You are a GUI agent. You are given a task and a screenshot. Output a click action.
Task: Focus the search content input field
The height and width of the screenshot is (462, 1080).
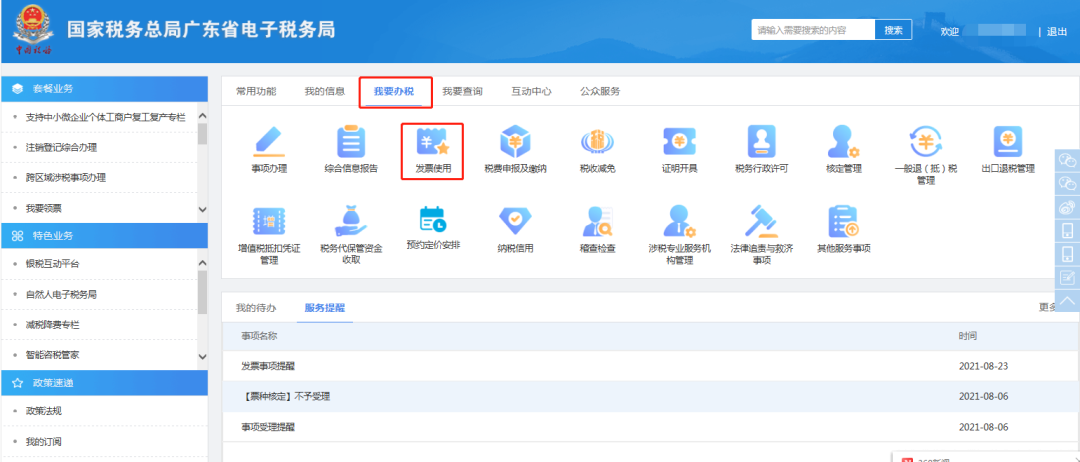click(813, 30)
